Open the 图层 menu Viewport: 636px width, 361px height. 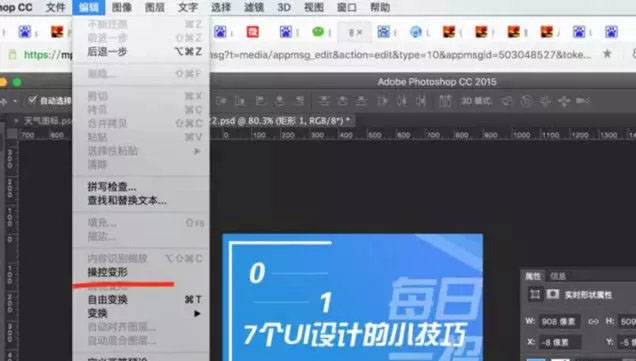click(x=155, y=7)
